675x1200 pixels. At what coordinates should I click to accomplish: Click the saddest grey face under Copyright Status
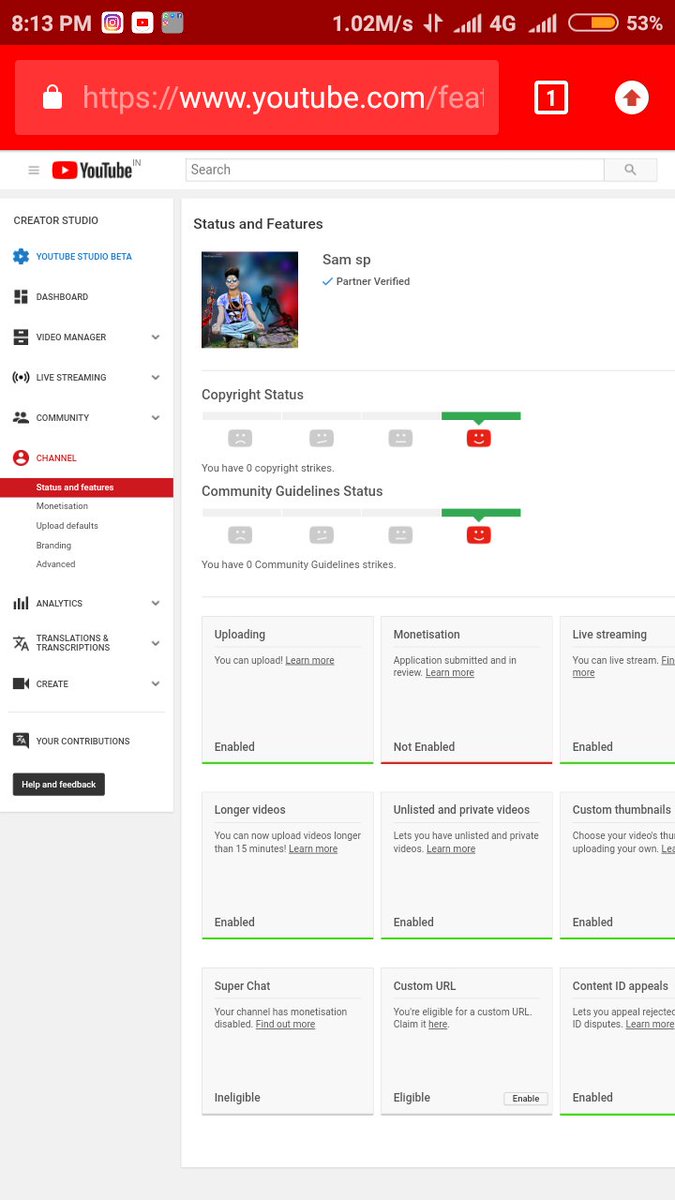click(x=240, y=438)
